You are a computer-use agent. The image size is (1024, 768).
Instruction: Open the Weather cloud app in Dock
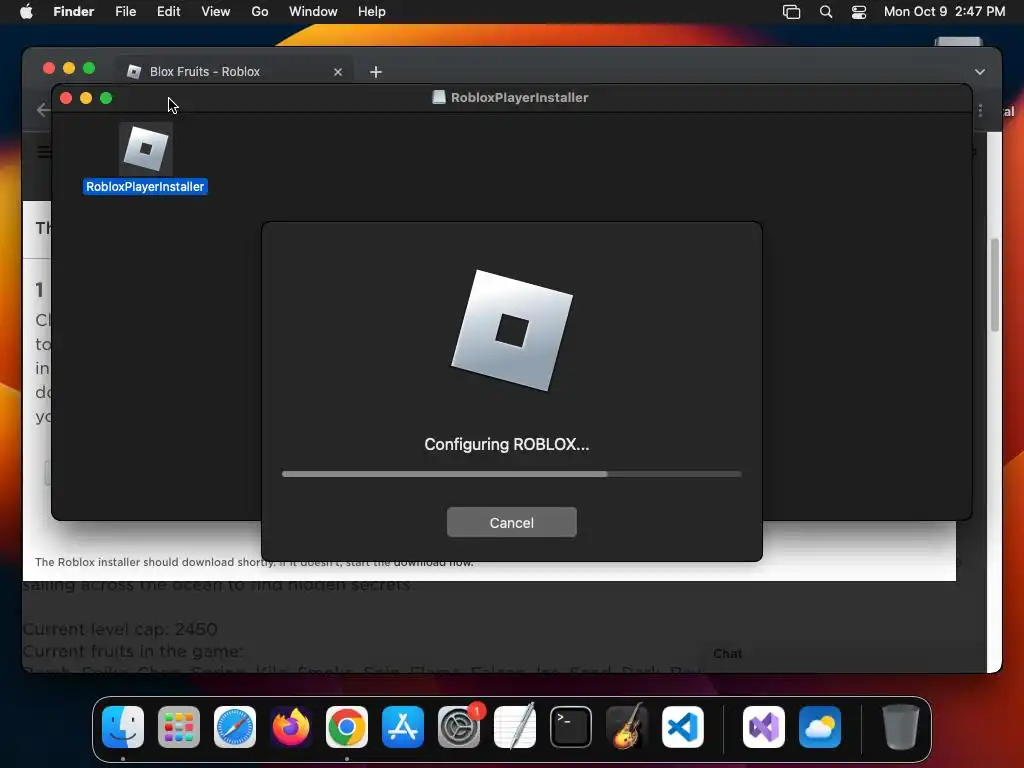click(820, 727)
